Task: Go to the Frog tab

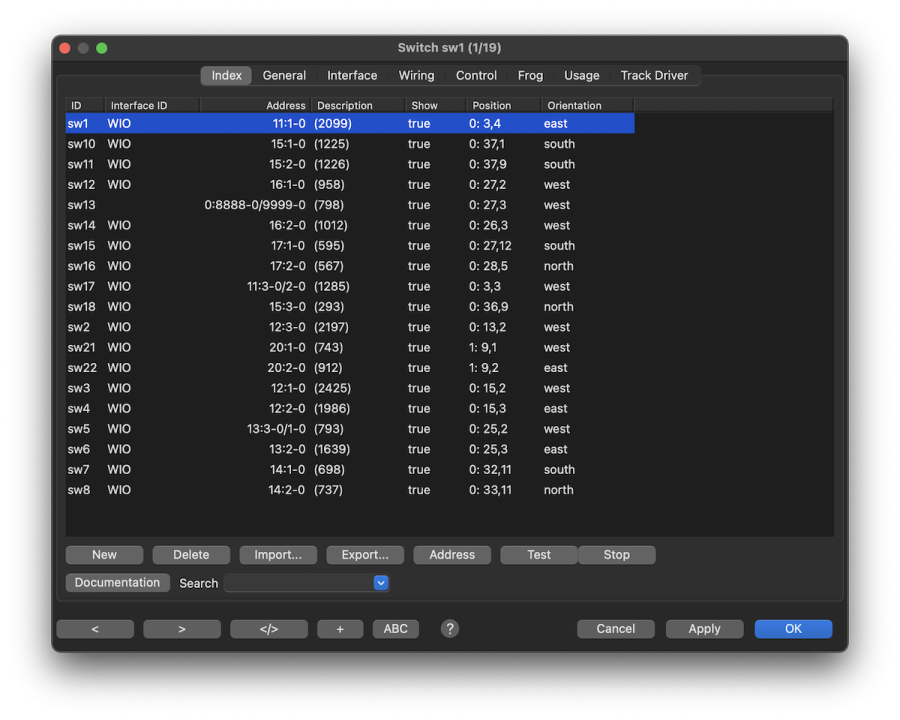Action: click(x=530, y=76)
